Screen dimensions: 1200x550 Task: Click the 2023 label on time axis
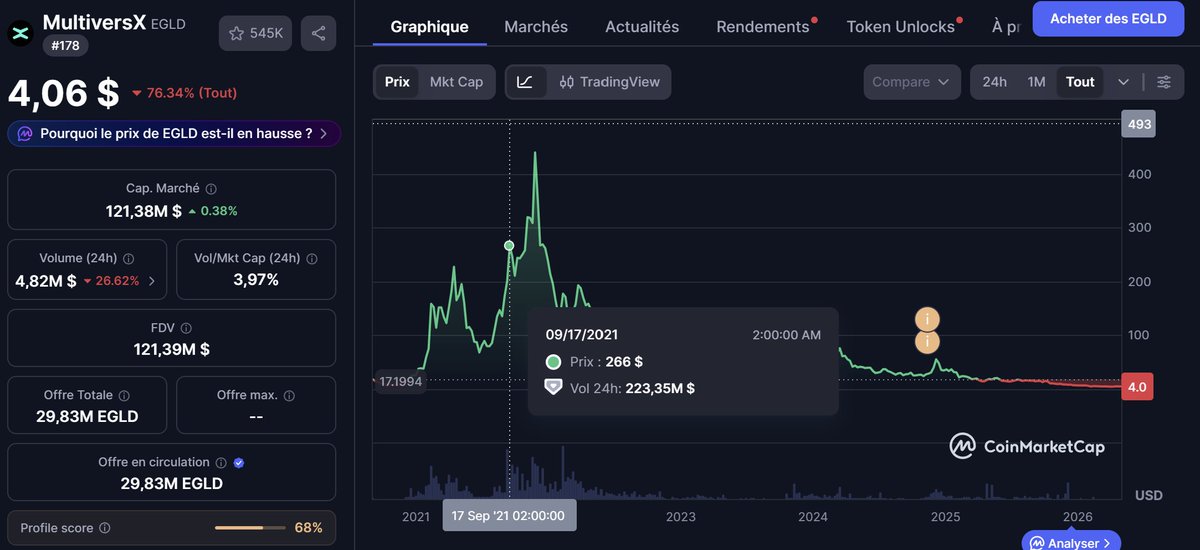pyautogui.click(x=681, y=517)
